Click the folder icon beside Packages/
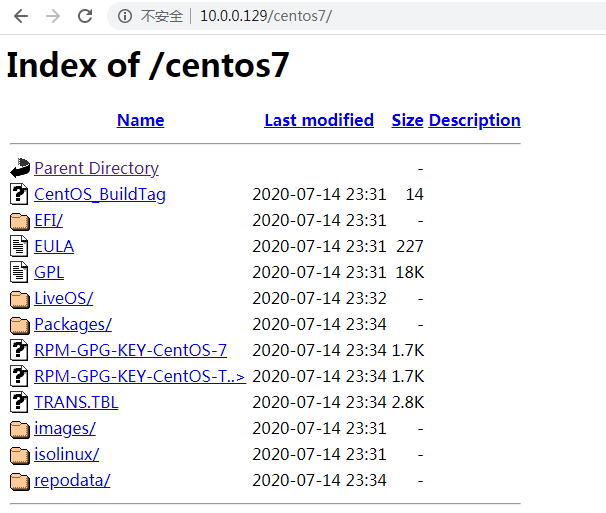Screen dimensions: 606x513 click(x=20, y=324)
